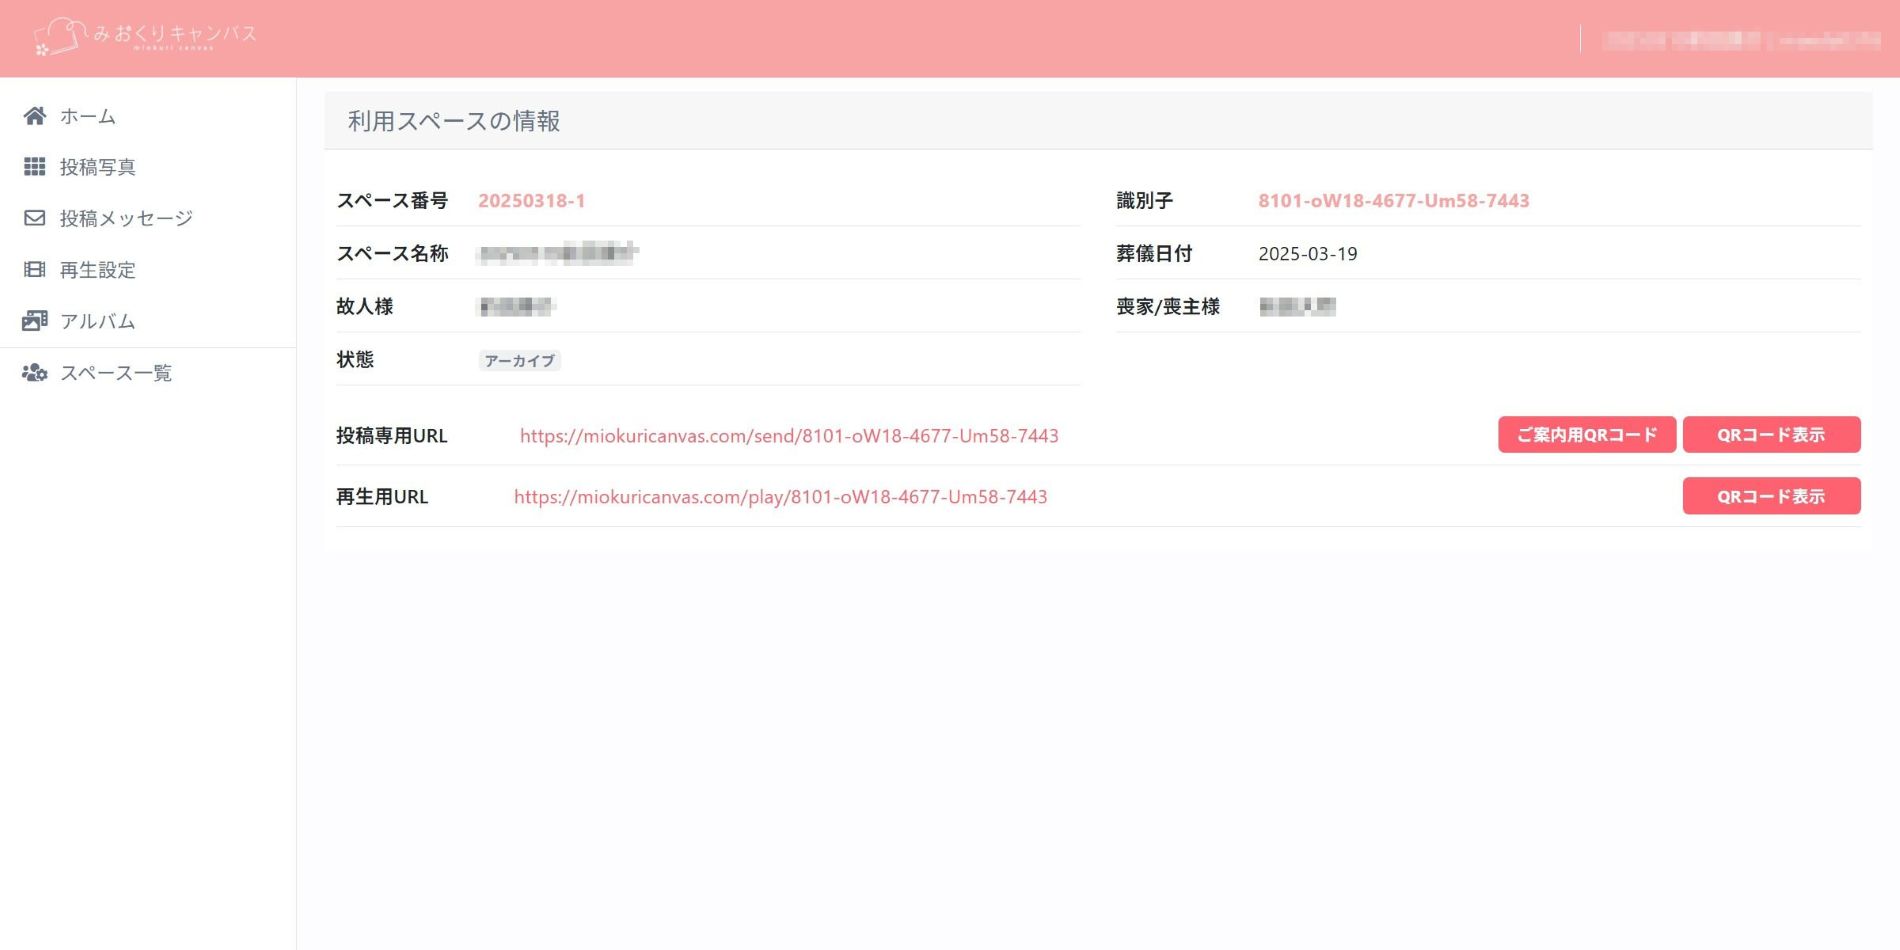Click the アーカイブ status badge
The width and height of the screenshot is (1900, 950).
click(519, 361)
